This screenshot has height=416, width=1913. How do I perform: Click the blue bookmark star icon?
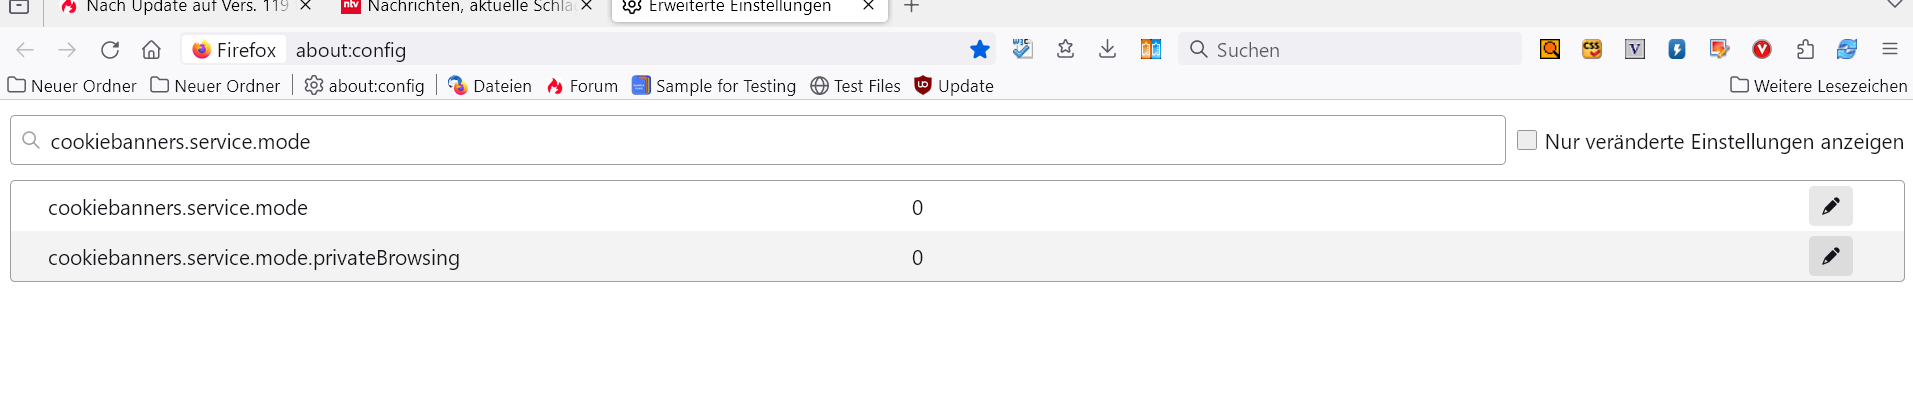pyautogui.click(x=980, y=49)
